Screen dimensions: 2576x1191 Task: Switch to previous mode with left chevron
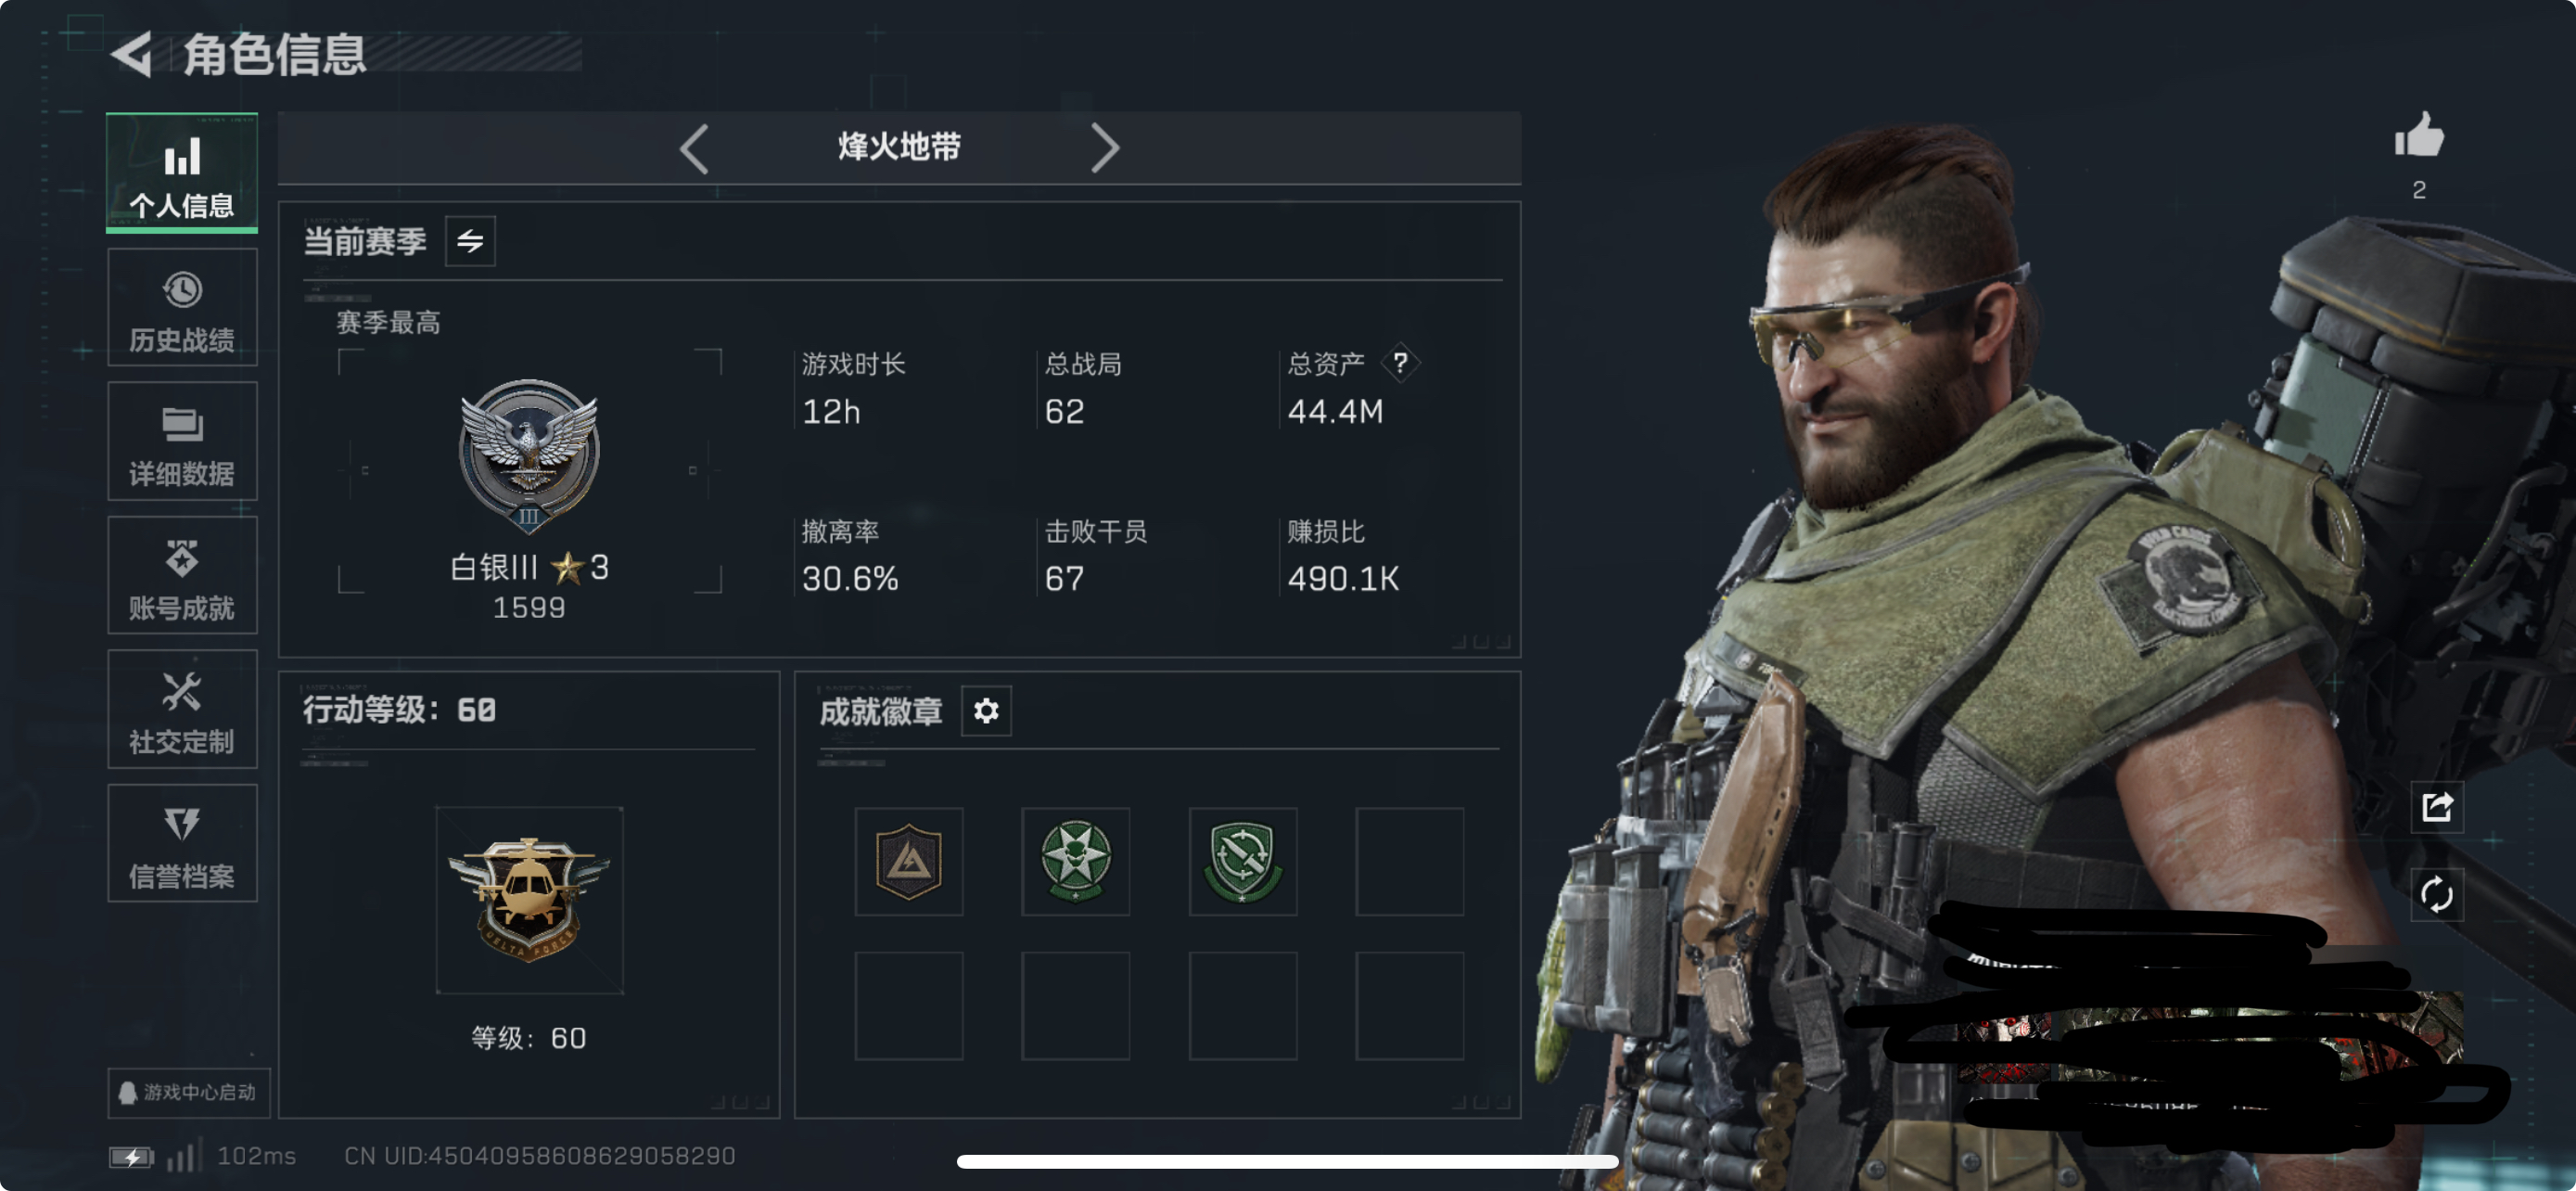coord(694,148)
